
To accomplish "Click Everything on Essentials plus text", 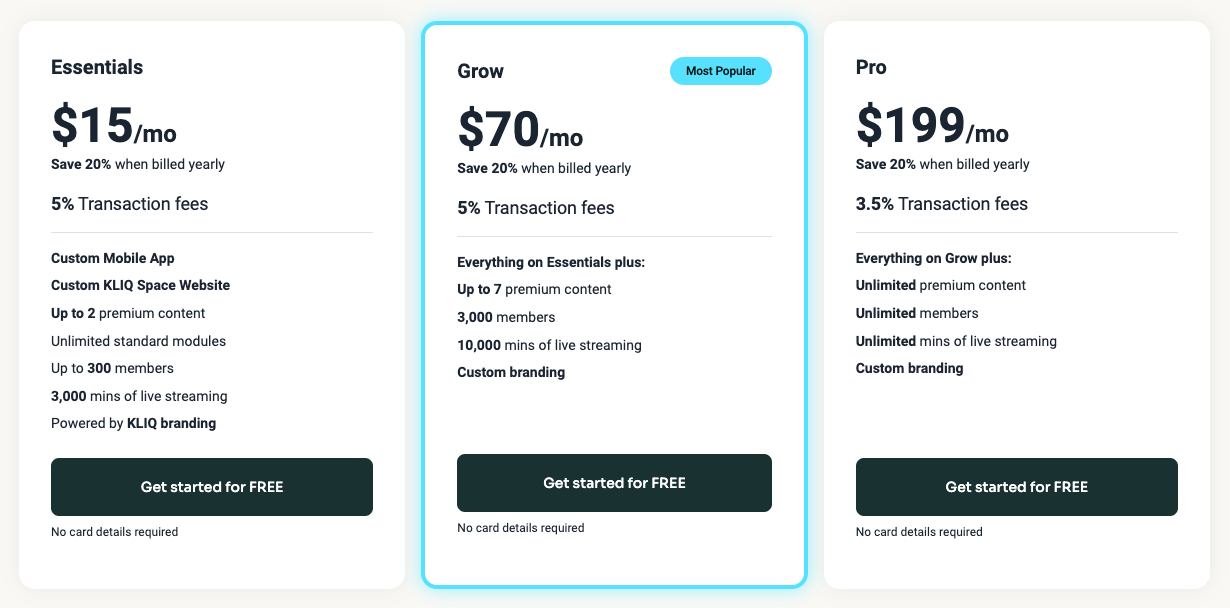I will click(x=551, y=262).
